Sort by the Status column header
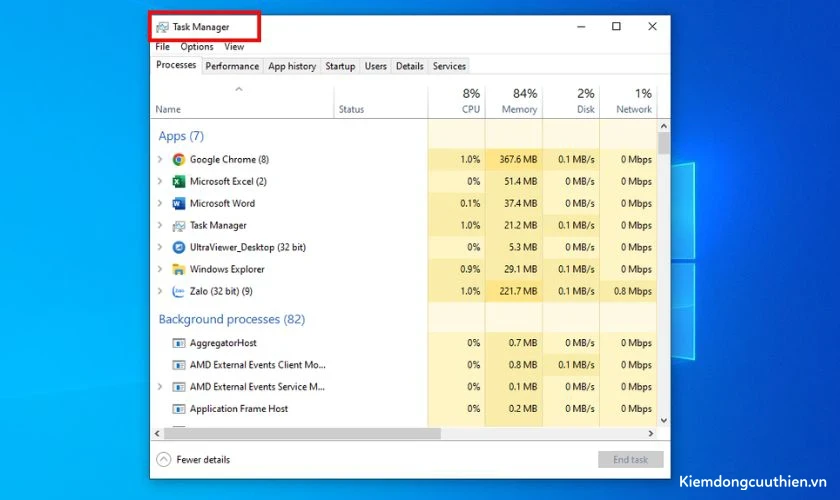Image resolution: width=840 pixels, height=500 pixels. click(380, 102)
